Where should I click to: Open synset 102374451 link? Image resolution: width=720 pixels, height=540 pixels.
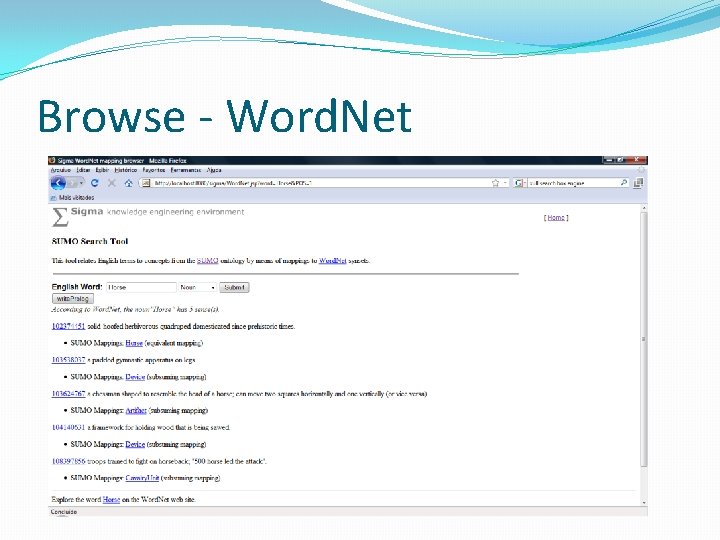[x=68, y=326]
